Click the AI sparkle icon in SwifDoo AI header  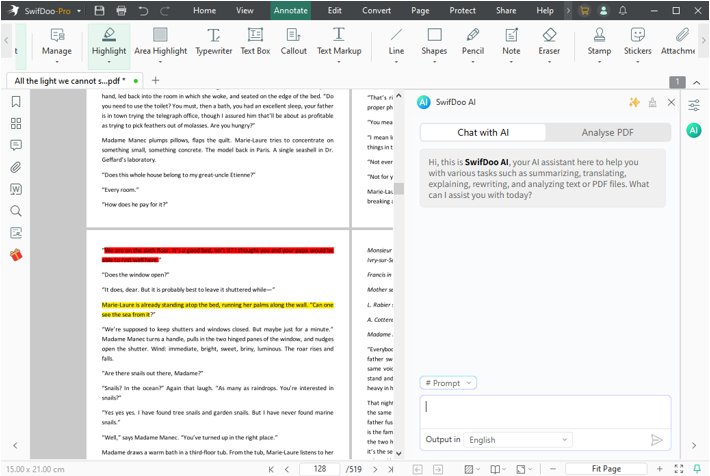pos(634,102)
